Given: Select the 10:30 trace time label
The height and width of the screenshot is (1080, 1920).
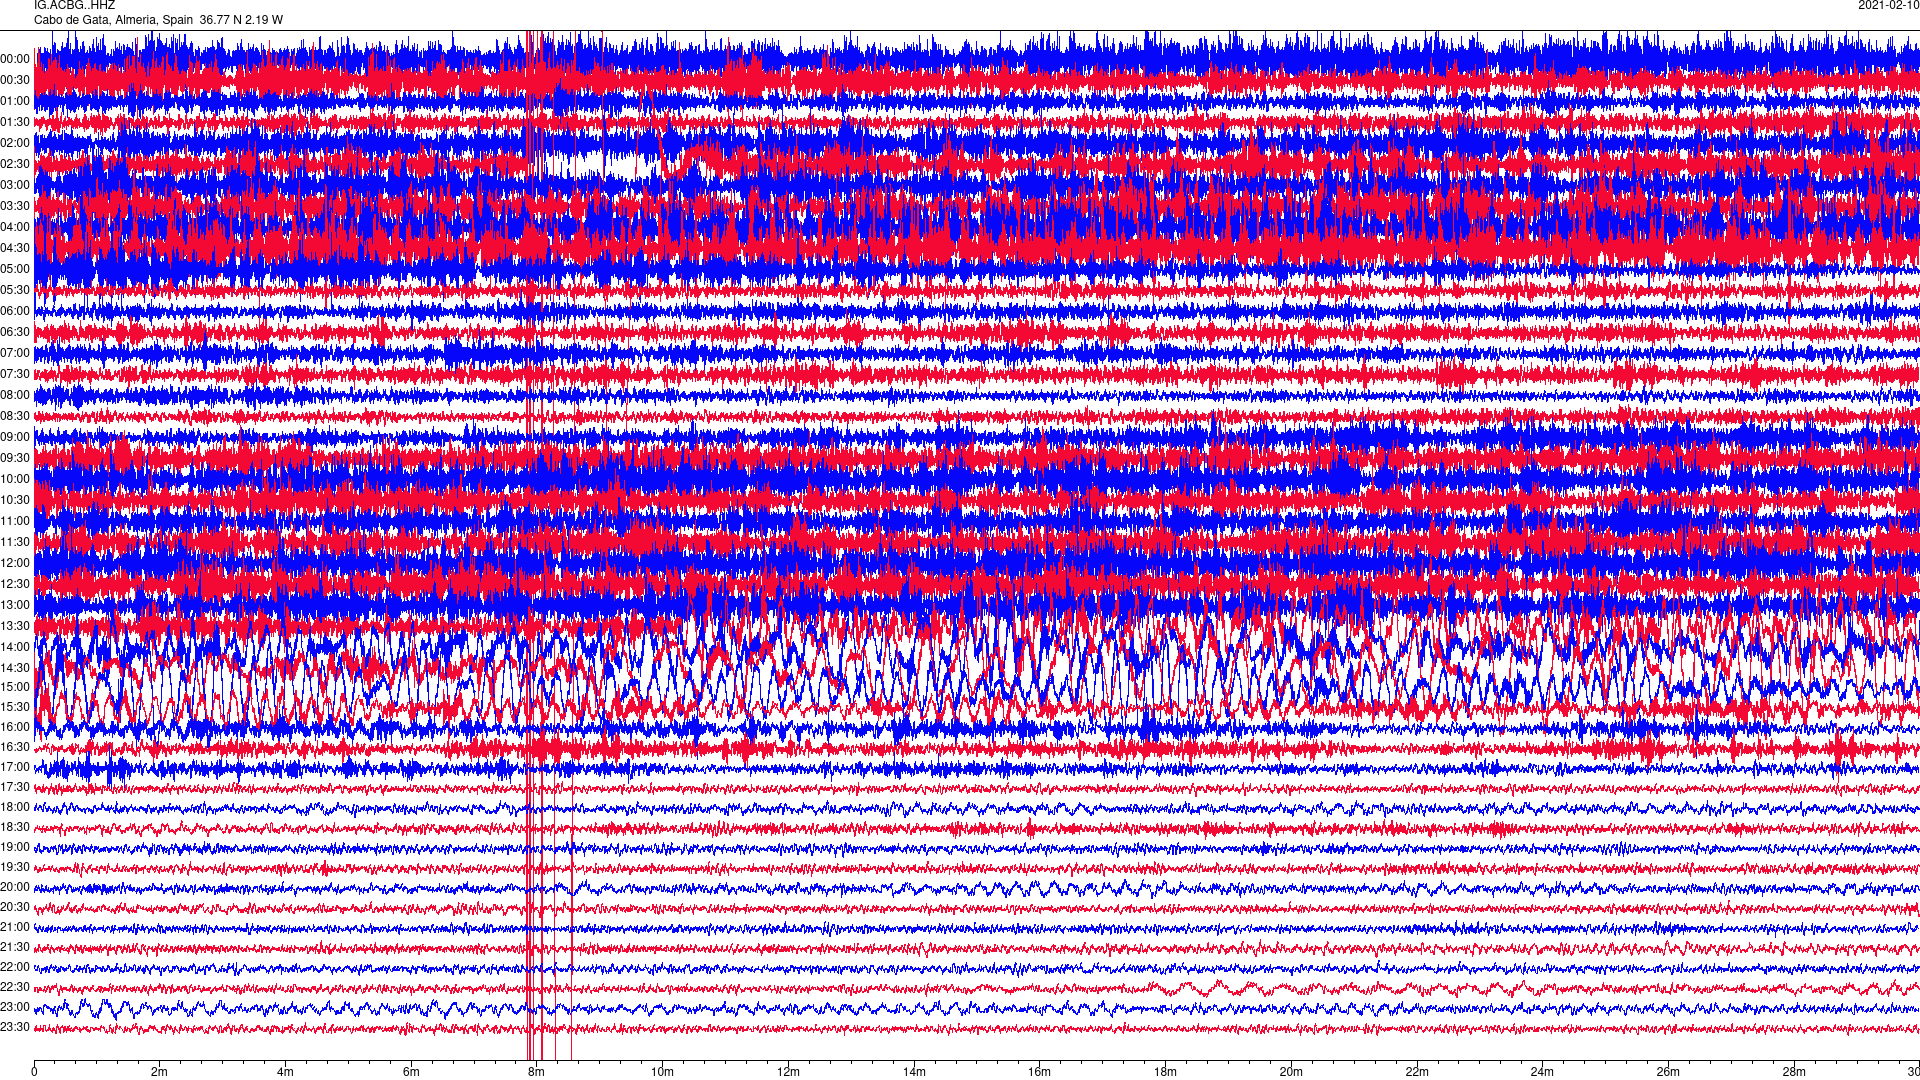Looking at the screenshot, I should pos(15,500).
